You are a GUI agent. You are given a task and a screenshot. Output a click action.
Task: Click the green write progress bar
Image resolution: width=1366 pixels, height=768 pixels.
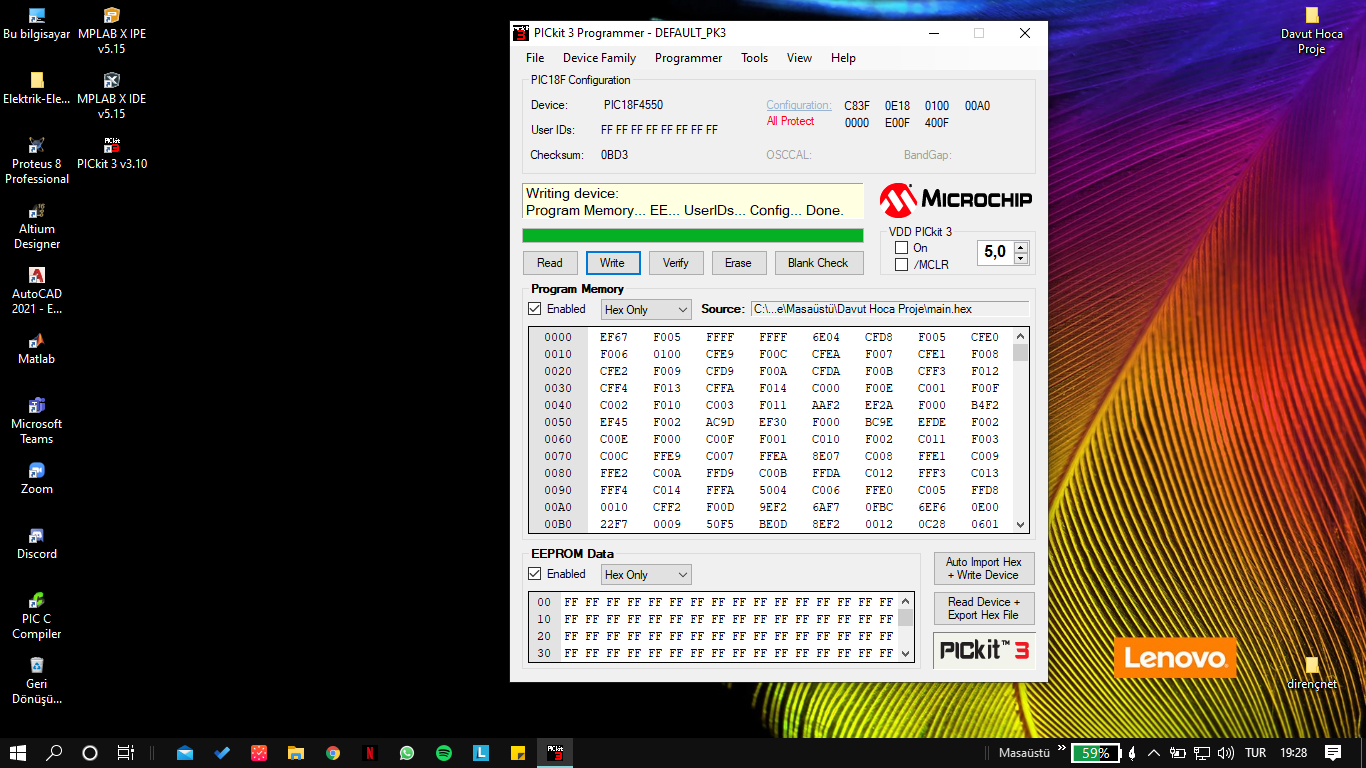pyautogui.click(x=693, y=236)
